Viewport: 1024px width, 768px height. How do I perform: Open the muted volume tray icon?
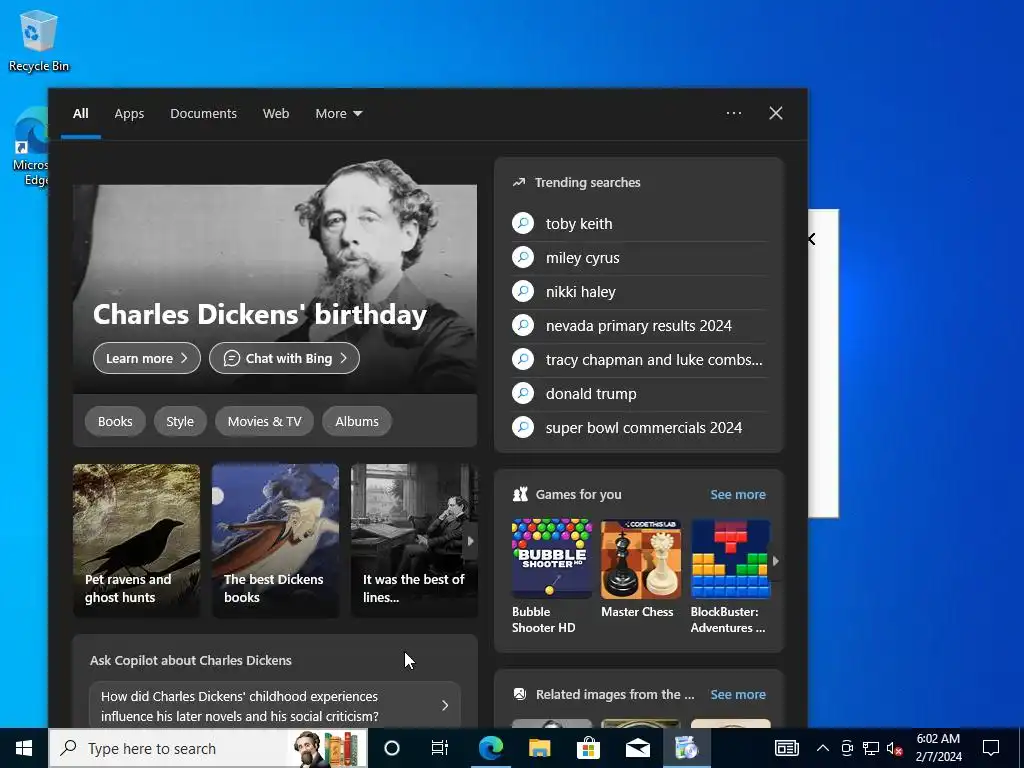pos(895,748)
